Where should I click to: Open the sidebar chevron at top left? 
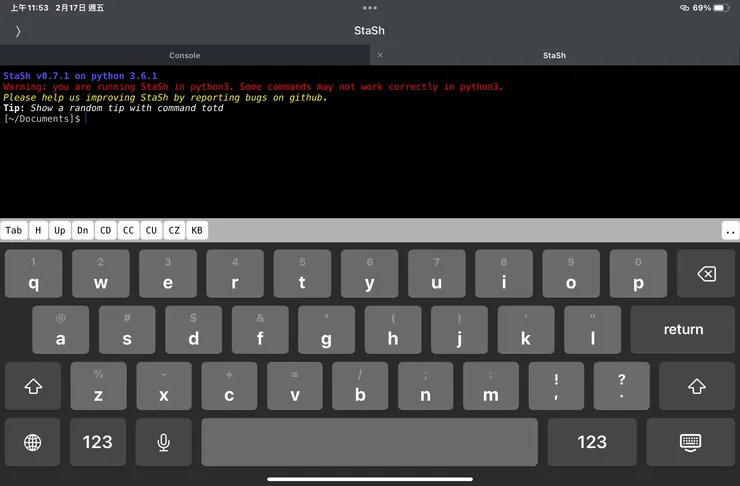pyautogui.click(x=18, y=31)
